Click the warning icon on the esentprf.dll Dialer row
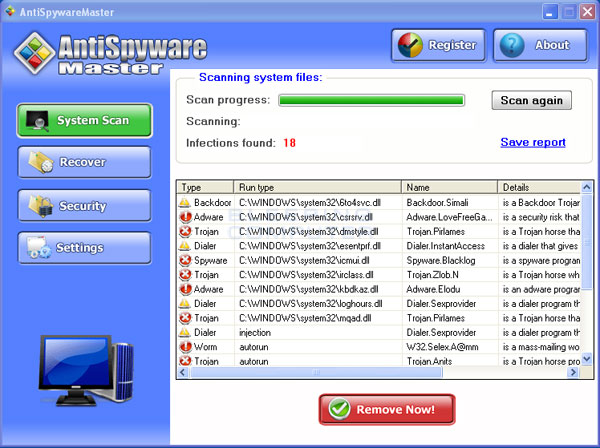Screen dimensions: 600x448 point(185,246)
